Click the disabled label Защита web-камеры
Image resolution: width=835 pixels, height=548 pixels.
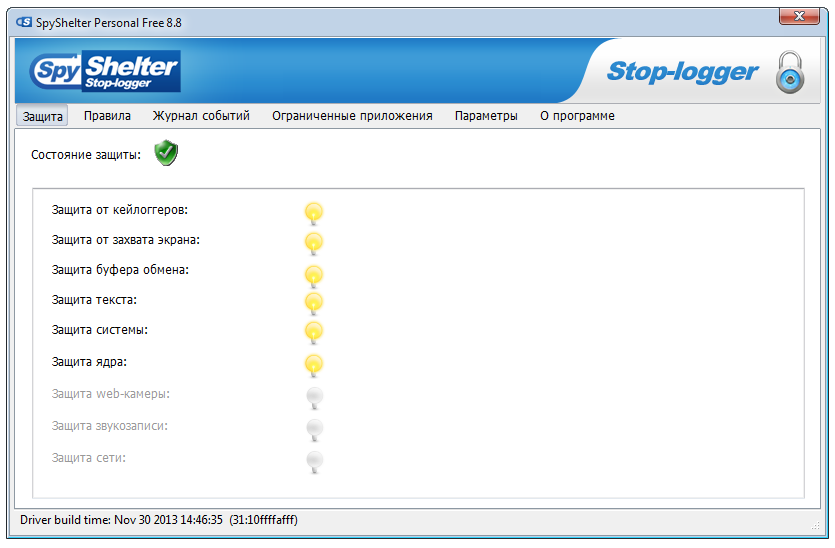[x=110, y=394]
